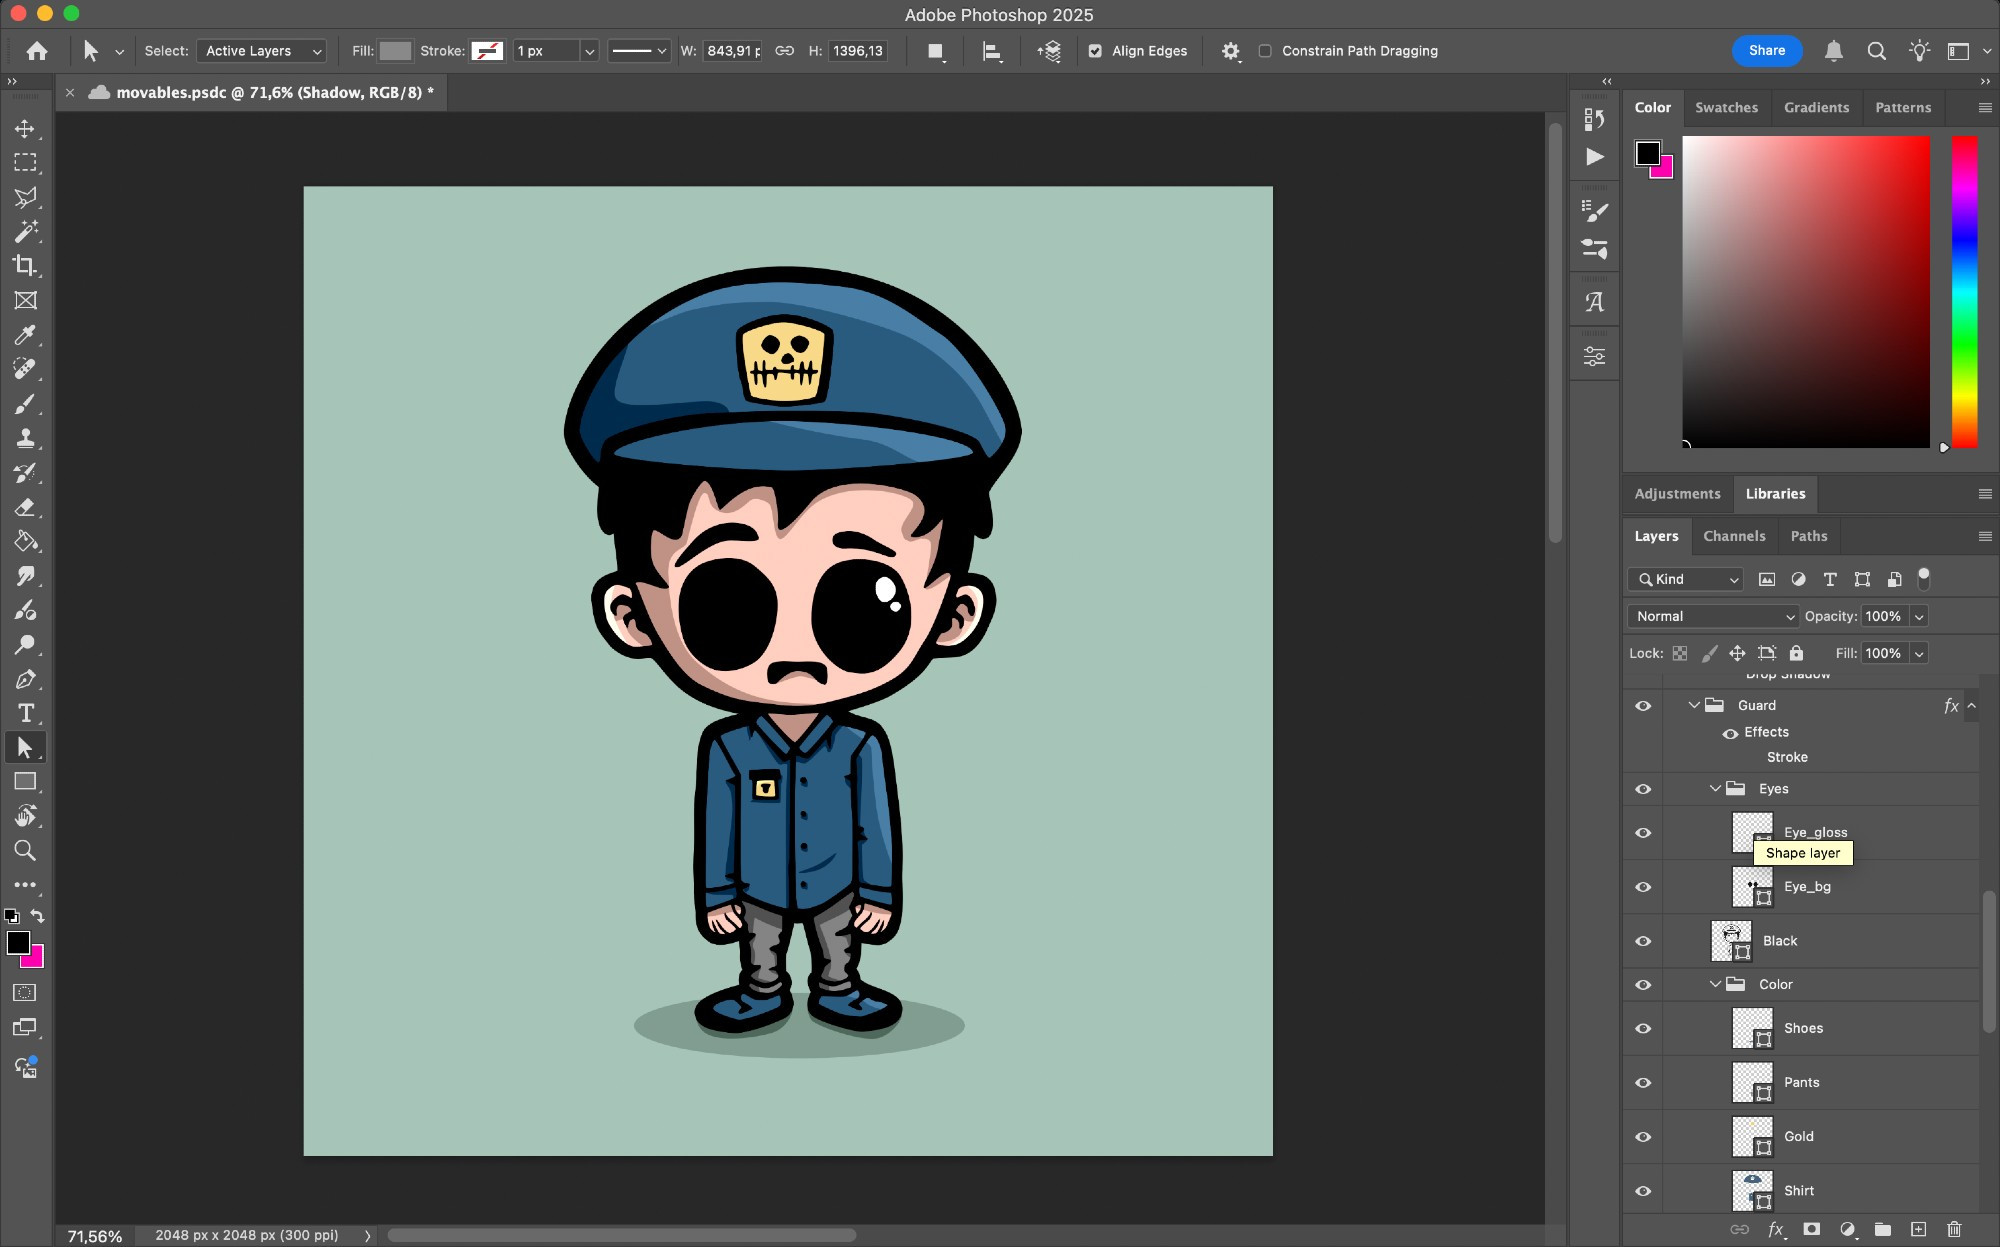Open path operations in options bar
2000x1247 pixels.
pos(936,51)
